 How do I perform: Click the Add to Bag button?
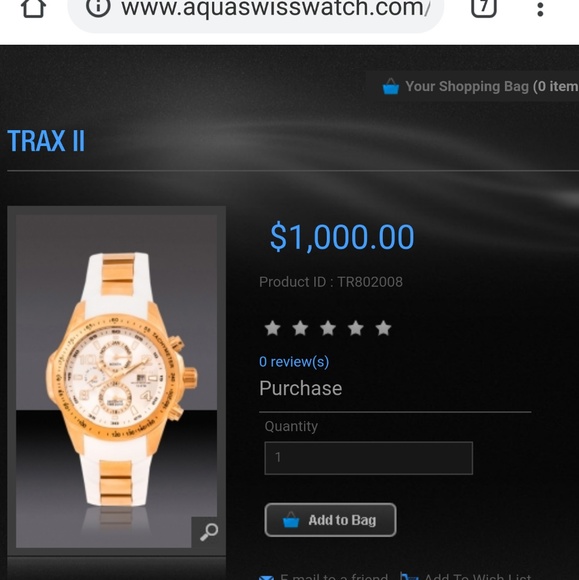point(330,520)
